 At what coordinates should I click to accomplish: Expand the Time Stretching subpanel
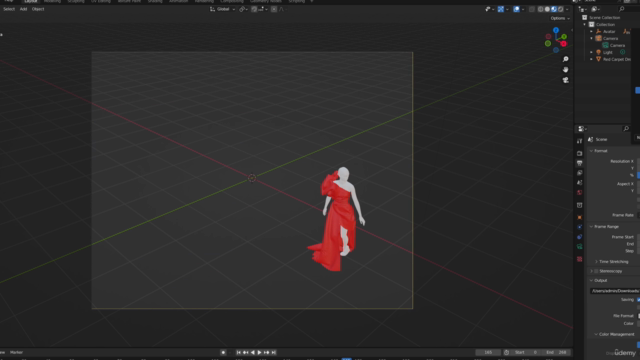[596, 262]
